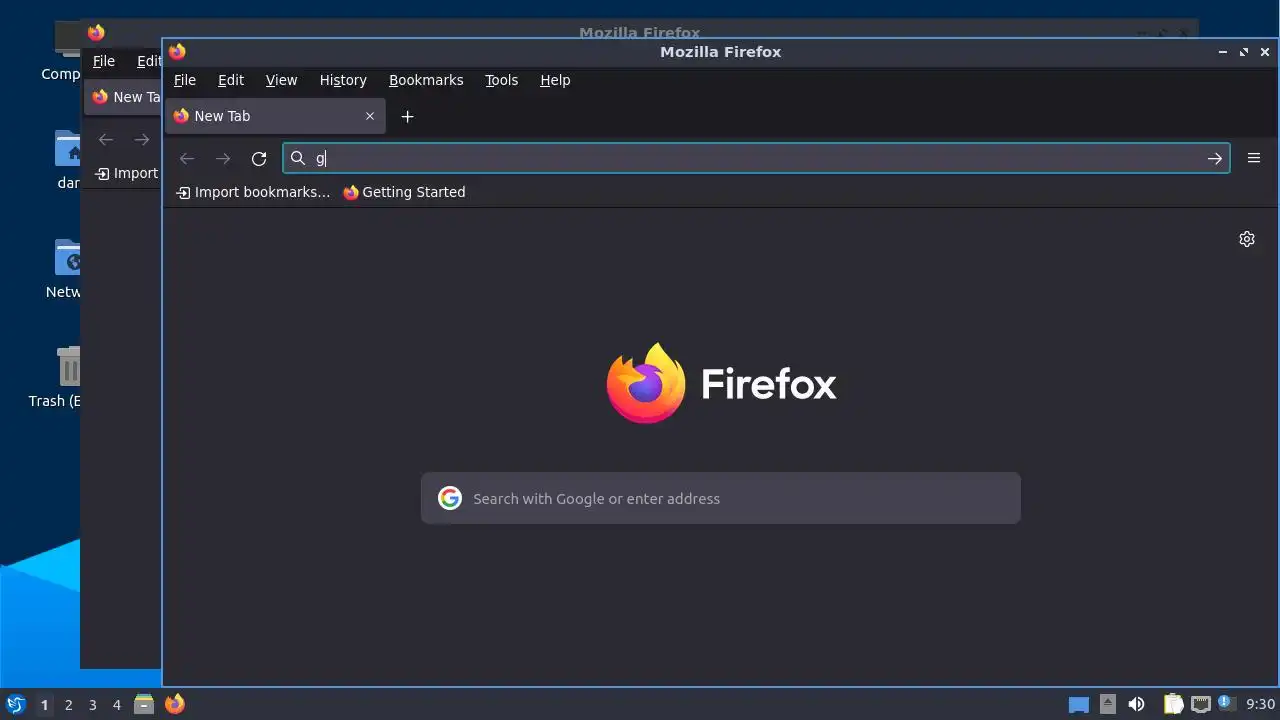Open the Bookmarks menu
Image resolution: width=1280 pixels, height=720 pixels.
tap(426, 80)
